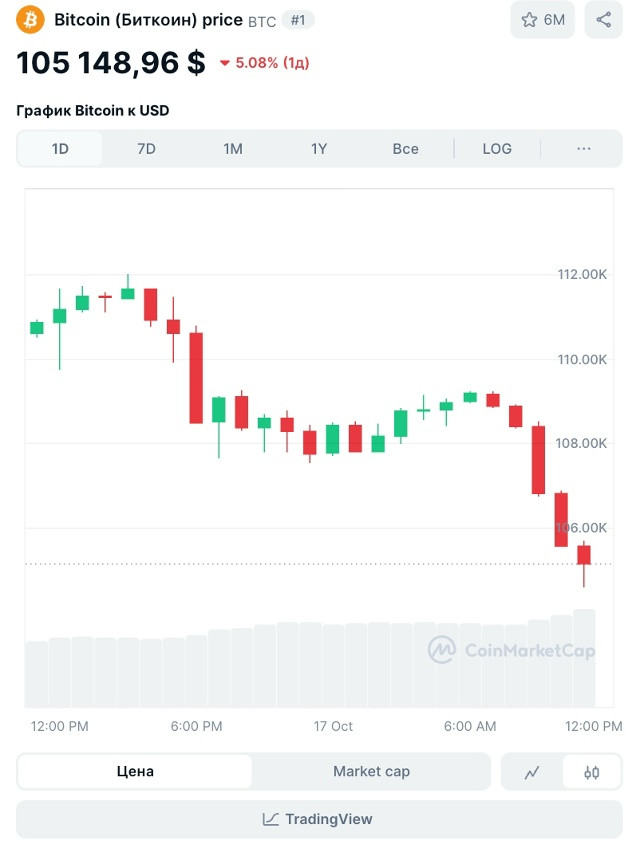Toggle the LOG scale option
This screenshot has width=640, height=856.
click(497, 149)
